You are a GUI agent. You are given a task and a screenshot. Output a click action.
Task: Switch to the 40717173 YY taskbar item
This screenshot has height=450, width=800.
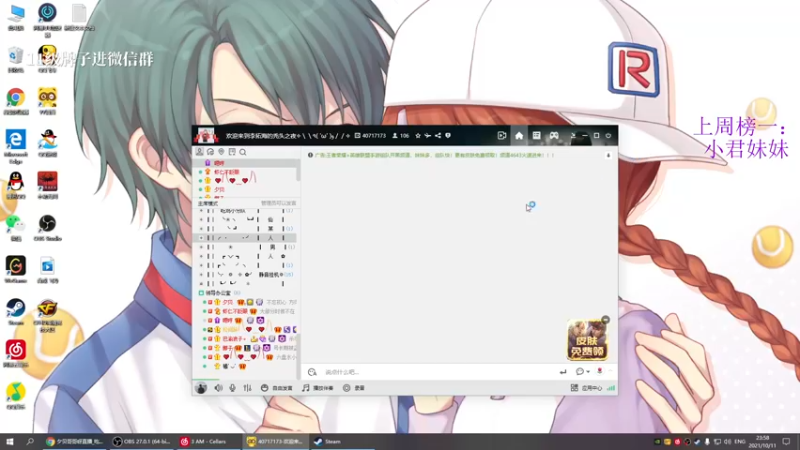(x=276, y=442)
